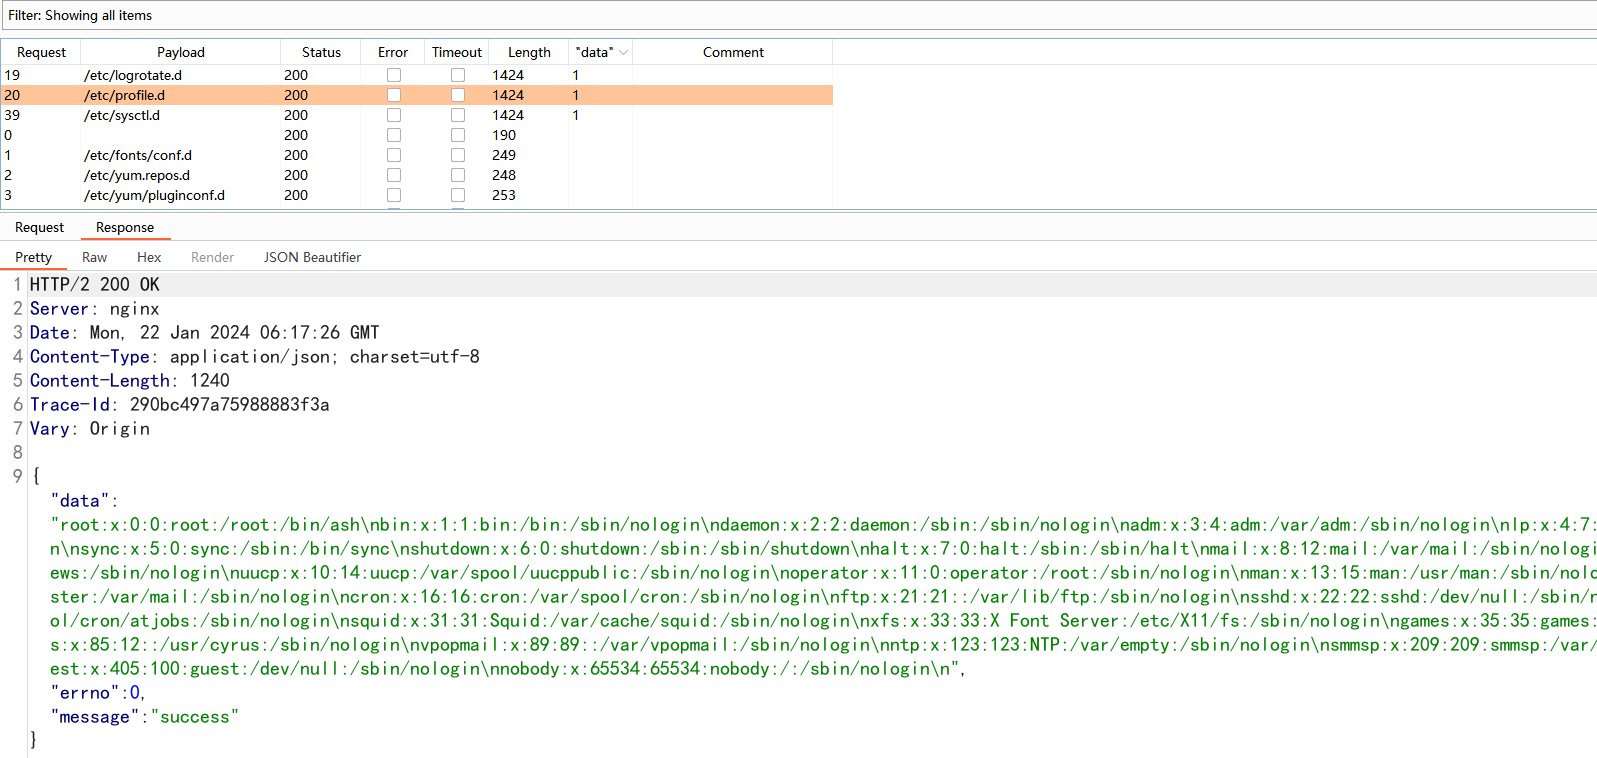Select the Hex view tab
1597x758 pixels.
click(x=149, y=257)
